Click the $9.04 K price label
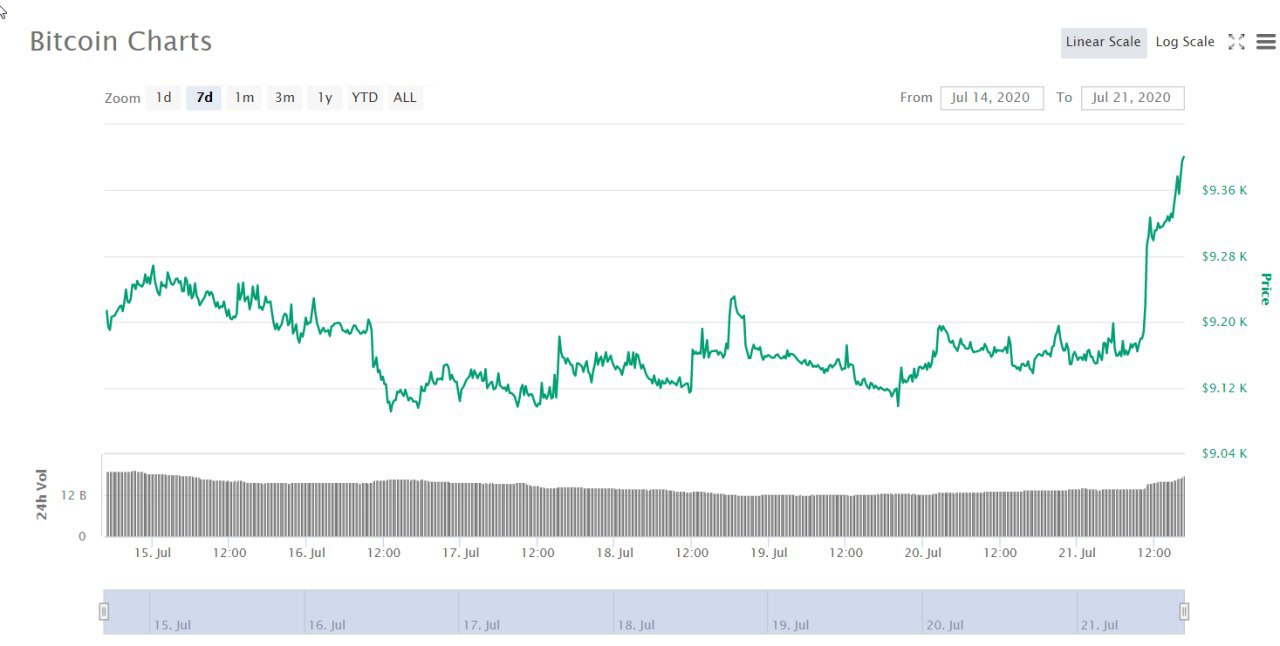1280x646 pixels. pos(1224,454)
